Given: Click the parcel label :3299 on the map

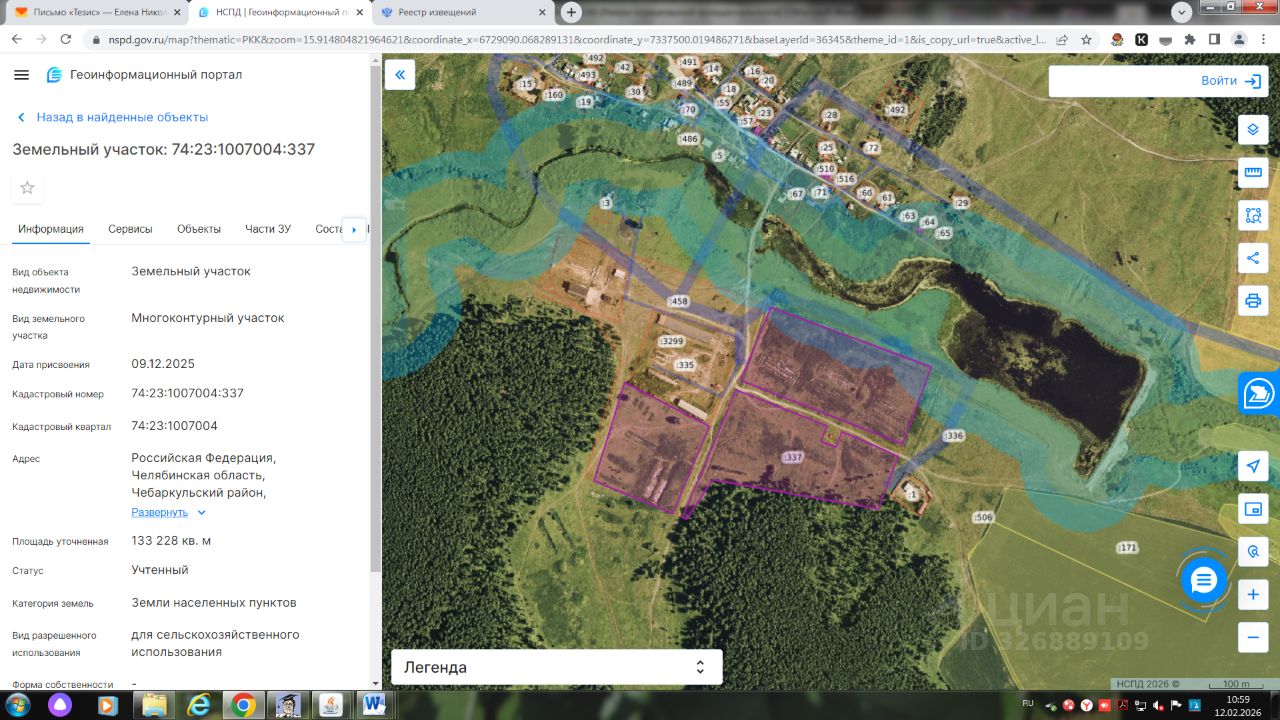Looking at the screenshot, I should point(671,341).
